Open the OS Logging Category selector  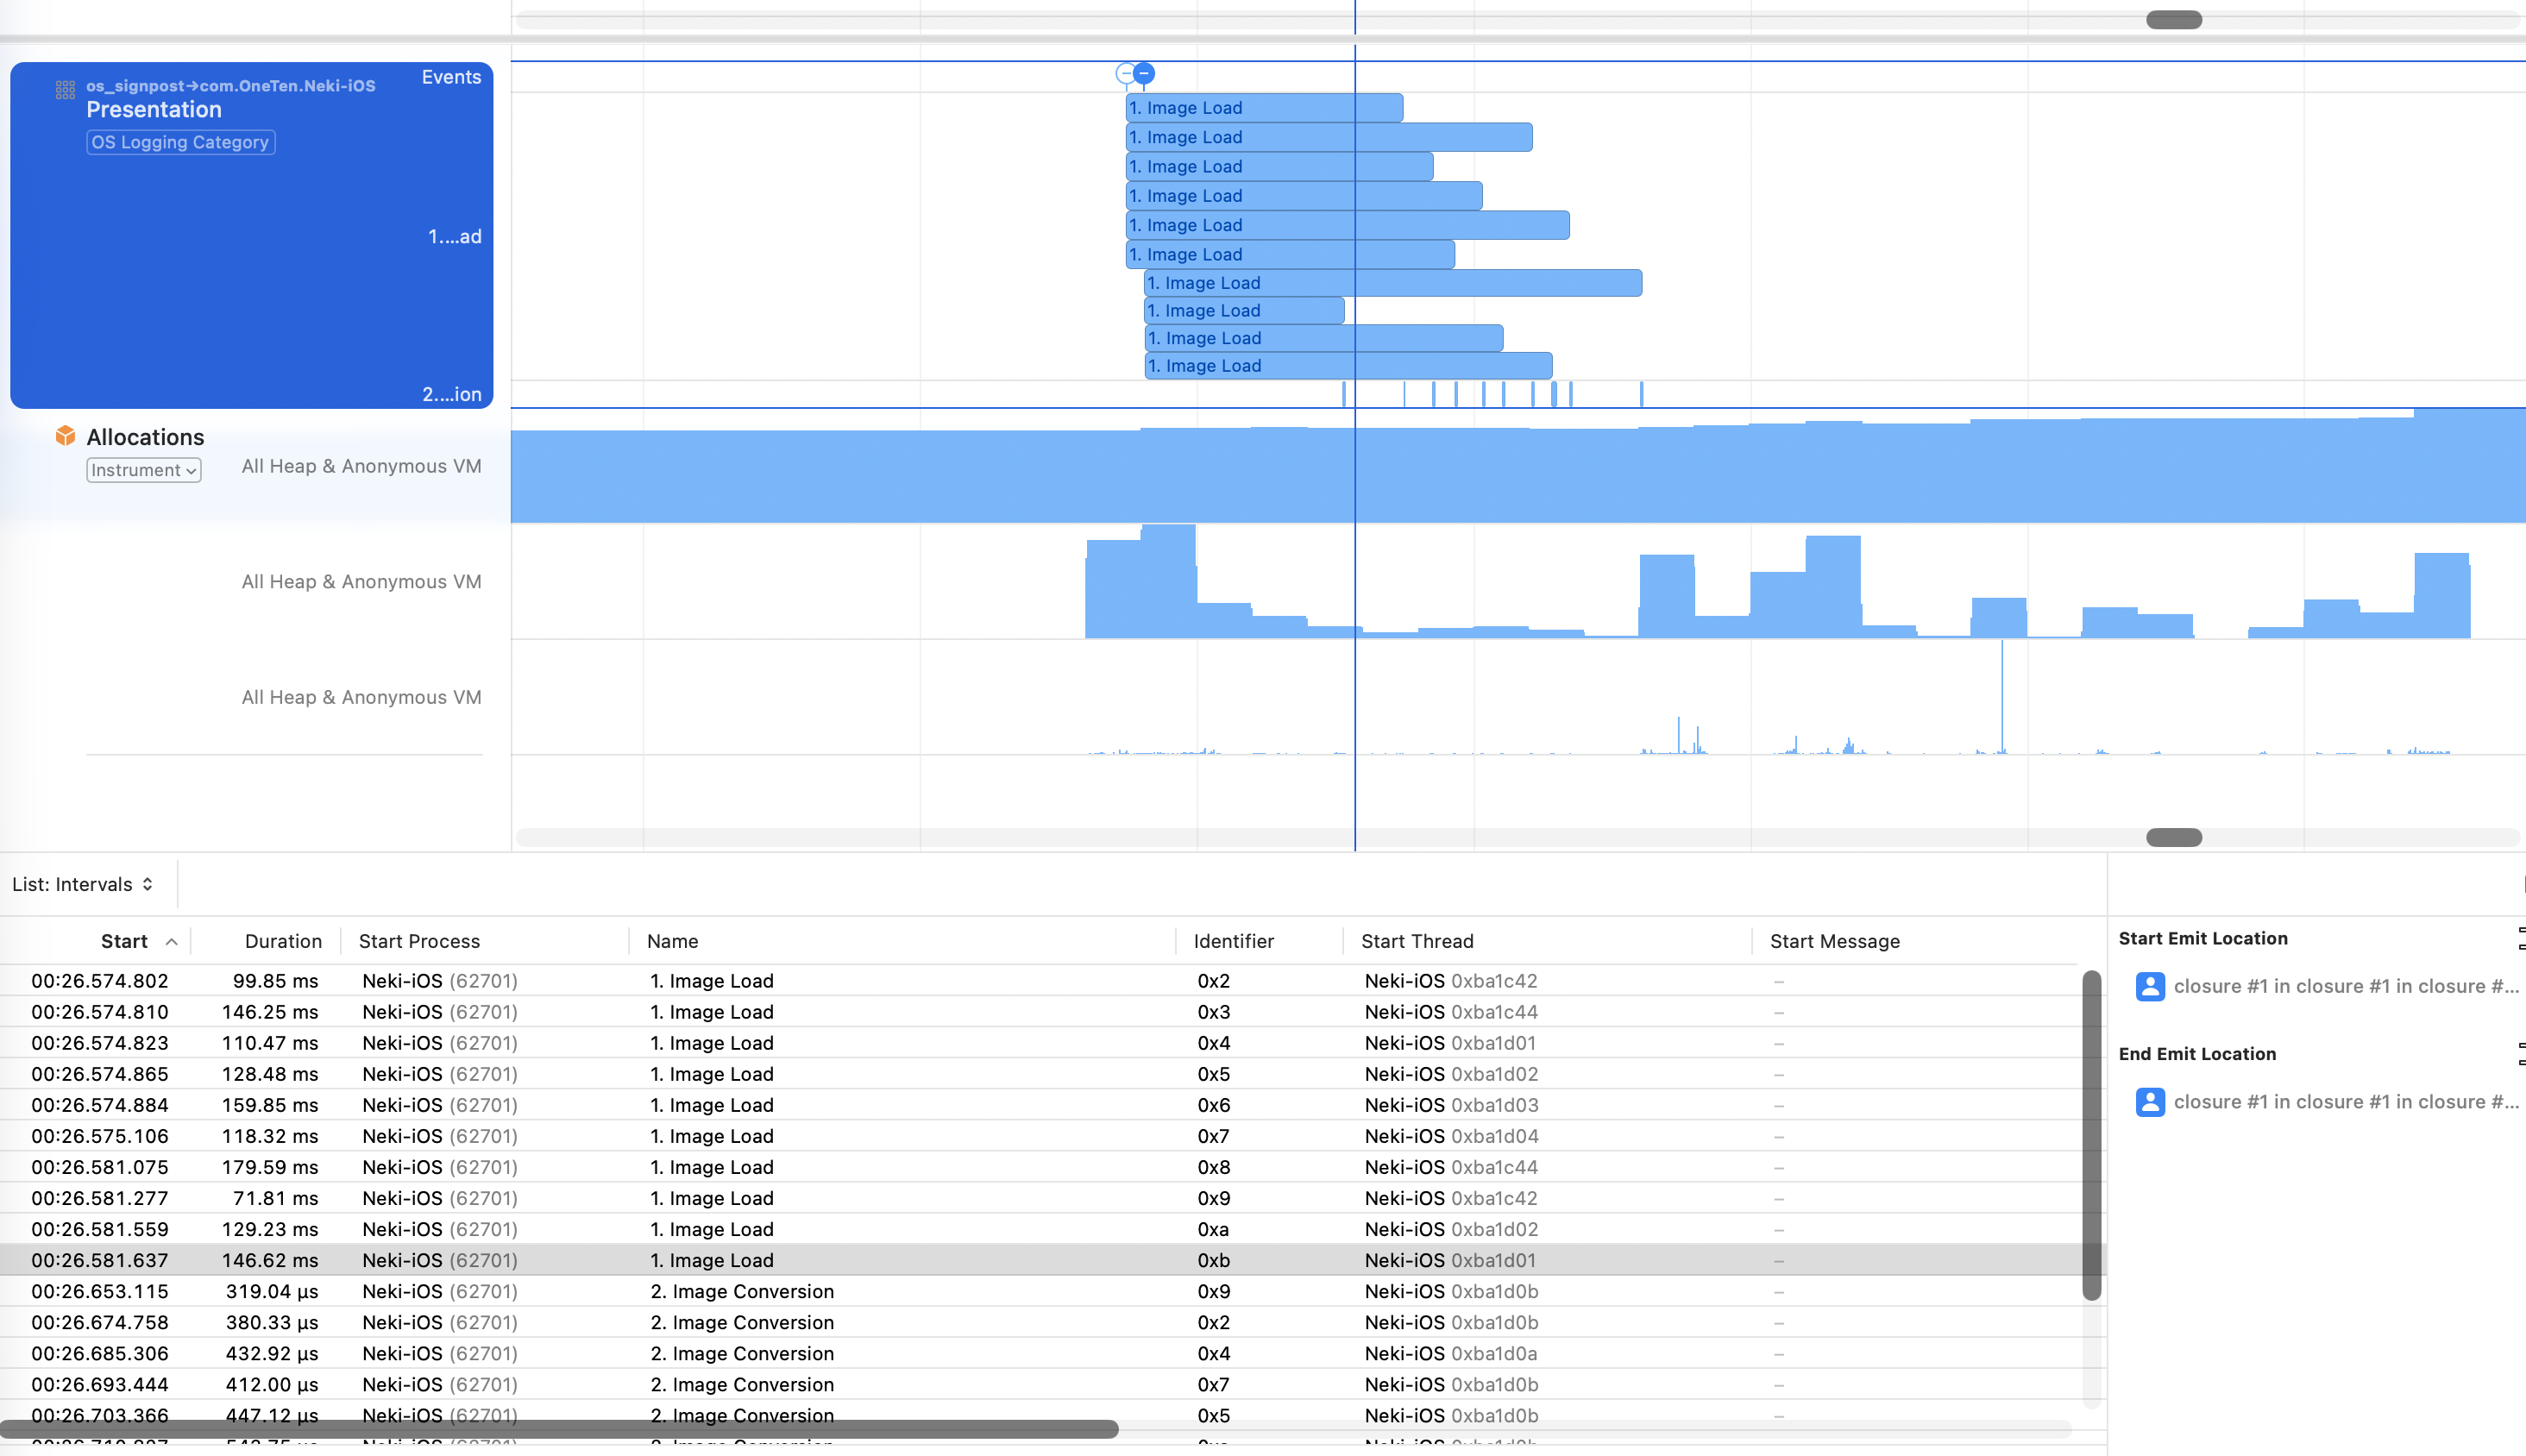180,142
